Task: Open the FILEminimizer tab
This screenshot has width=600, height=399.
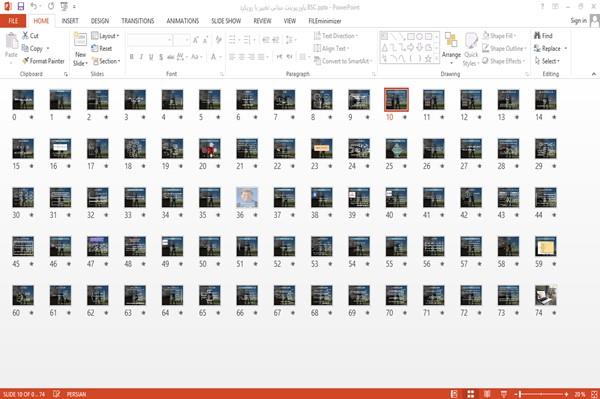Action: pos(324,21)
